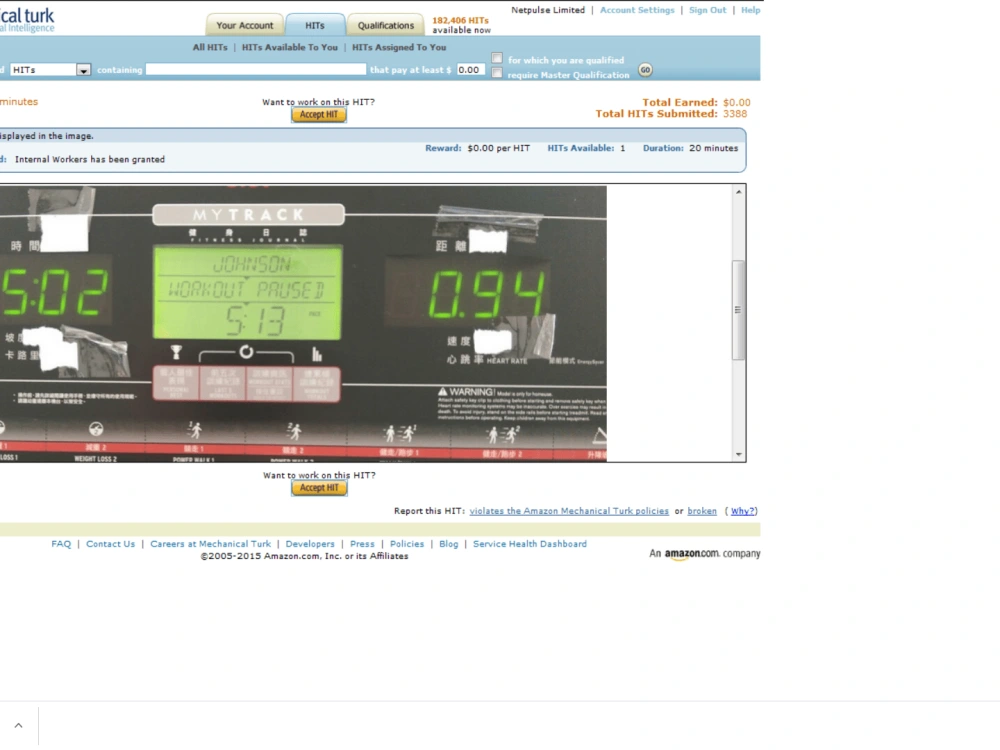Open Account Settings link
The width and height of the screenshot is (1000, 750).
[x=636, y=10]
